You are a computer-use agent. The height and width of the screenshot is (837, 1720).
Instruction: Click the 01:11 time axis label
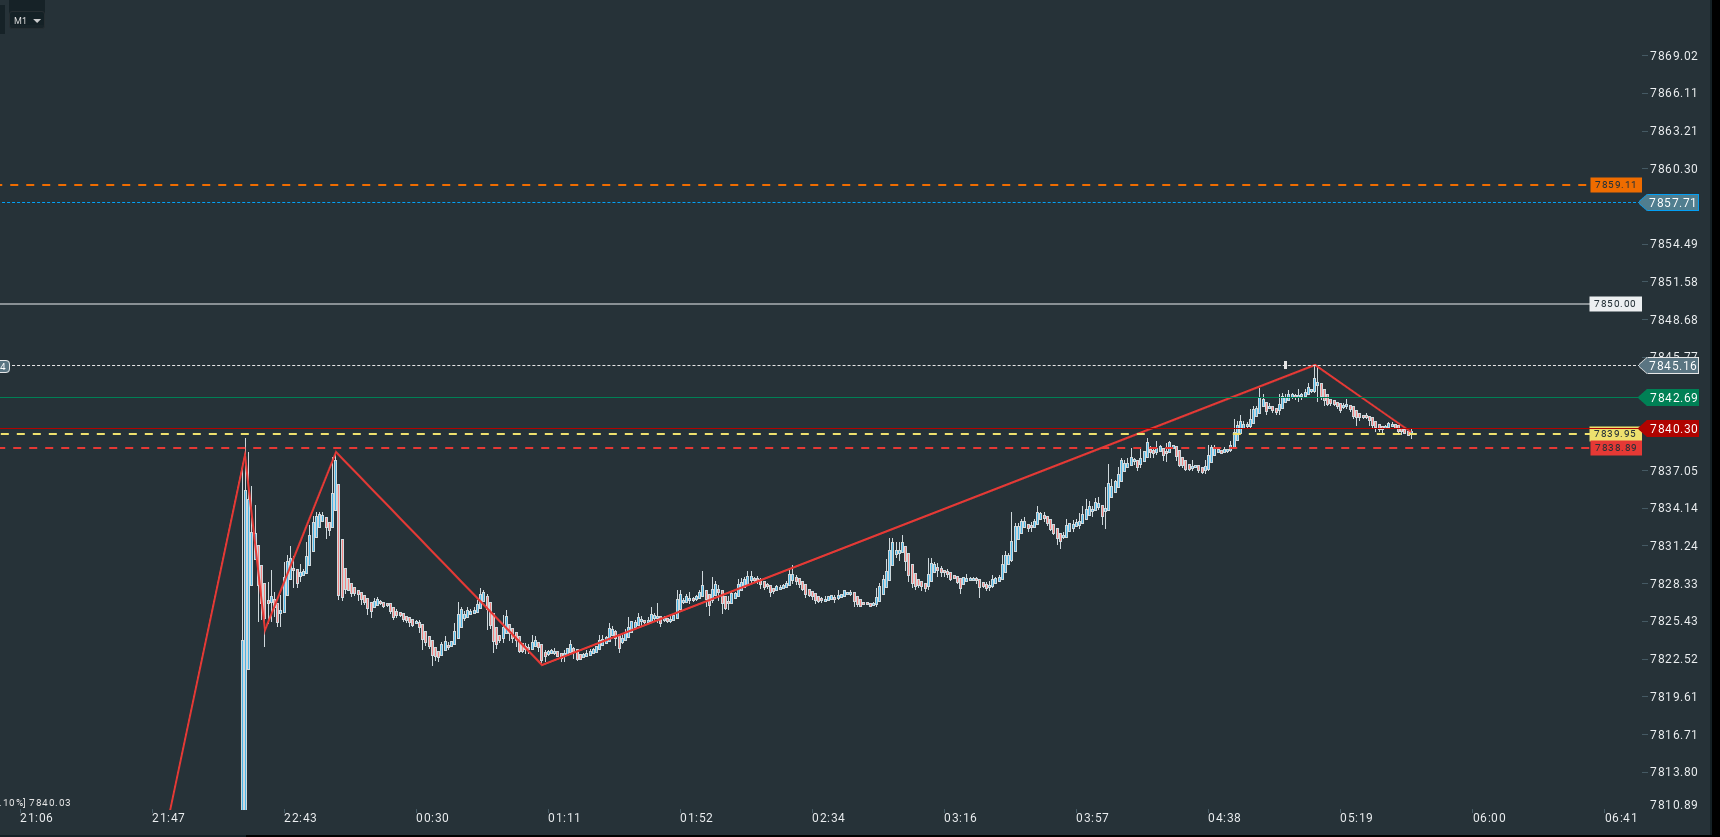tap(564, 818)
